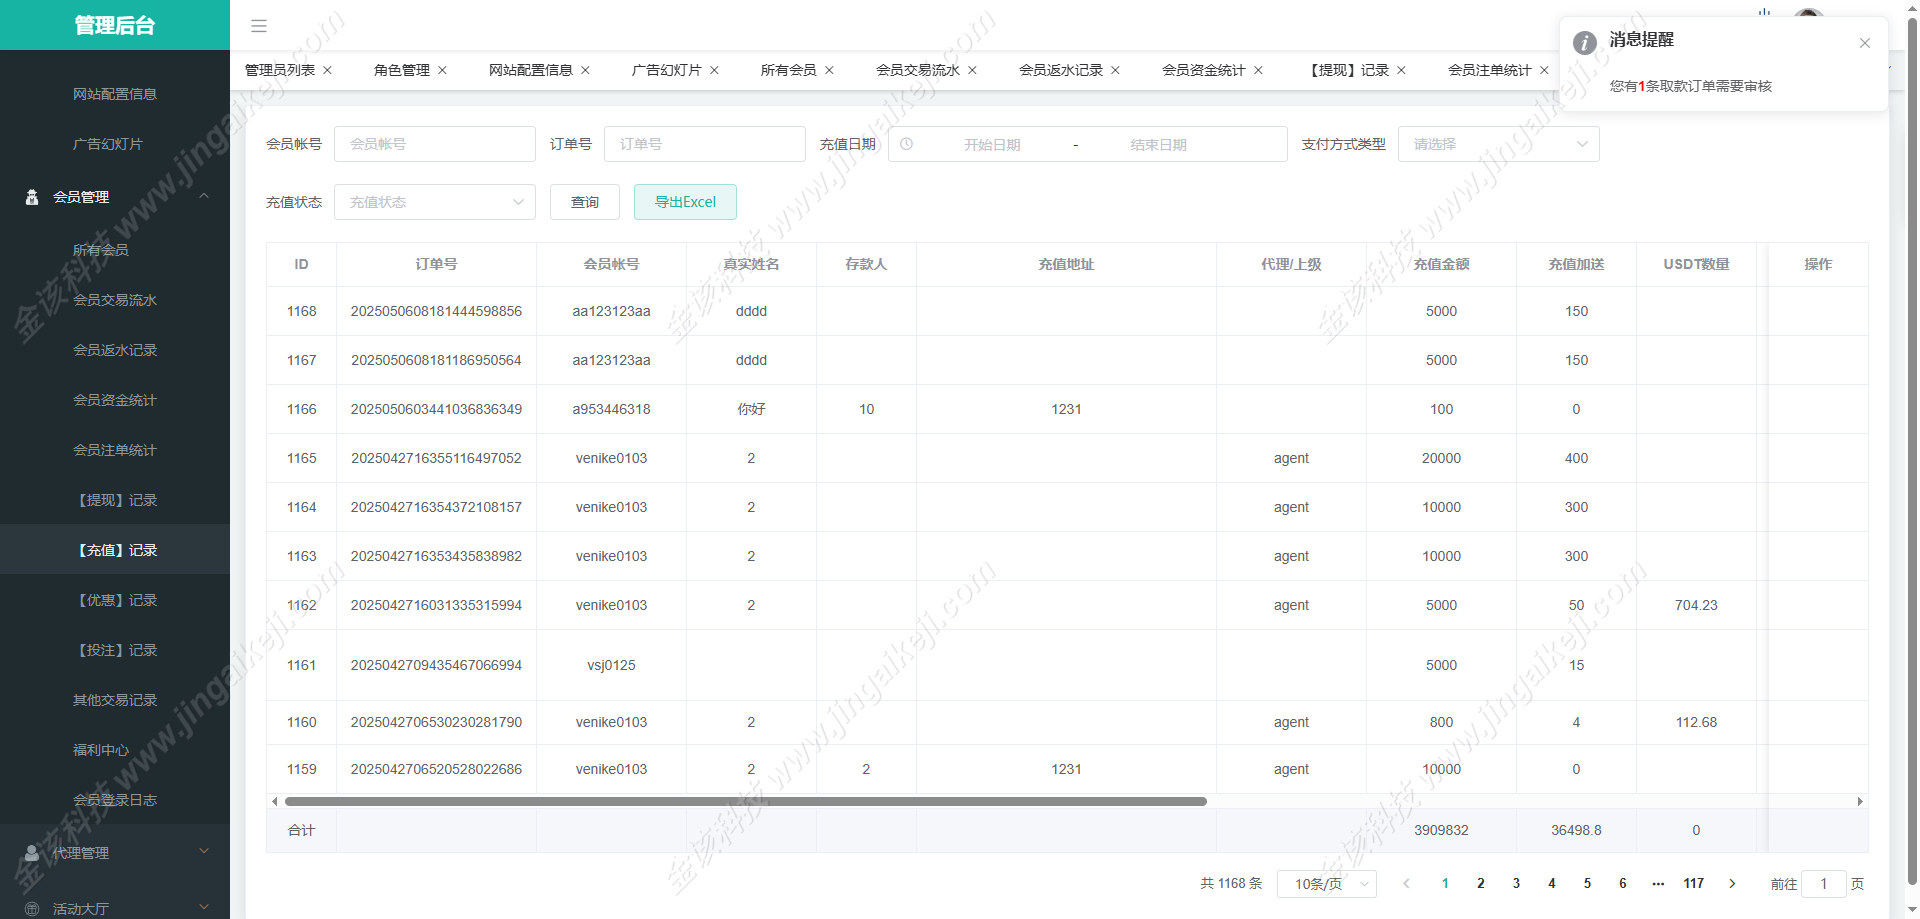Close the 网站配置信息 tab
The width and height of the screenshot is (1920, 919).
[x=585, y=70]
